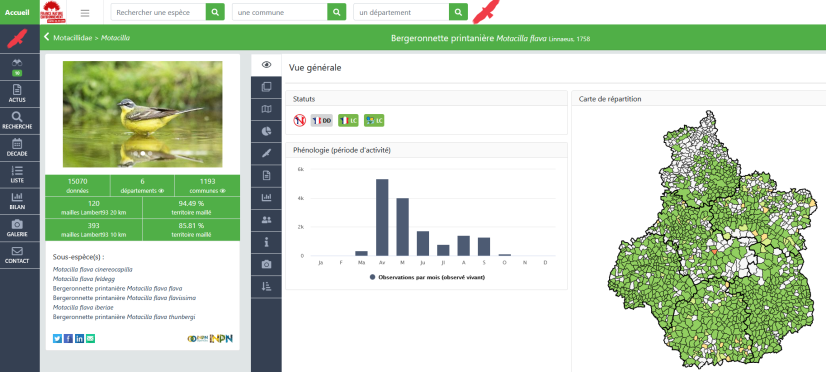Click the commune search magnifier button

(x=337, y=12)
